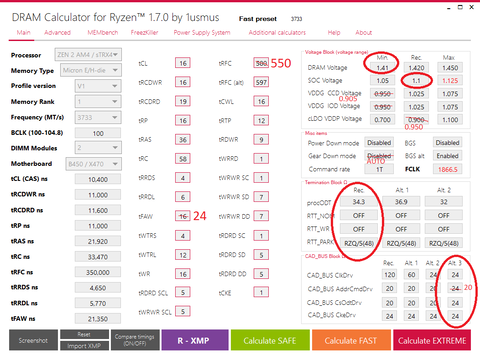Select the tRCDRD value 19 box
This screenshot has width=480, height=360.
coord(183,101)
